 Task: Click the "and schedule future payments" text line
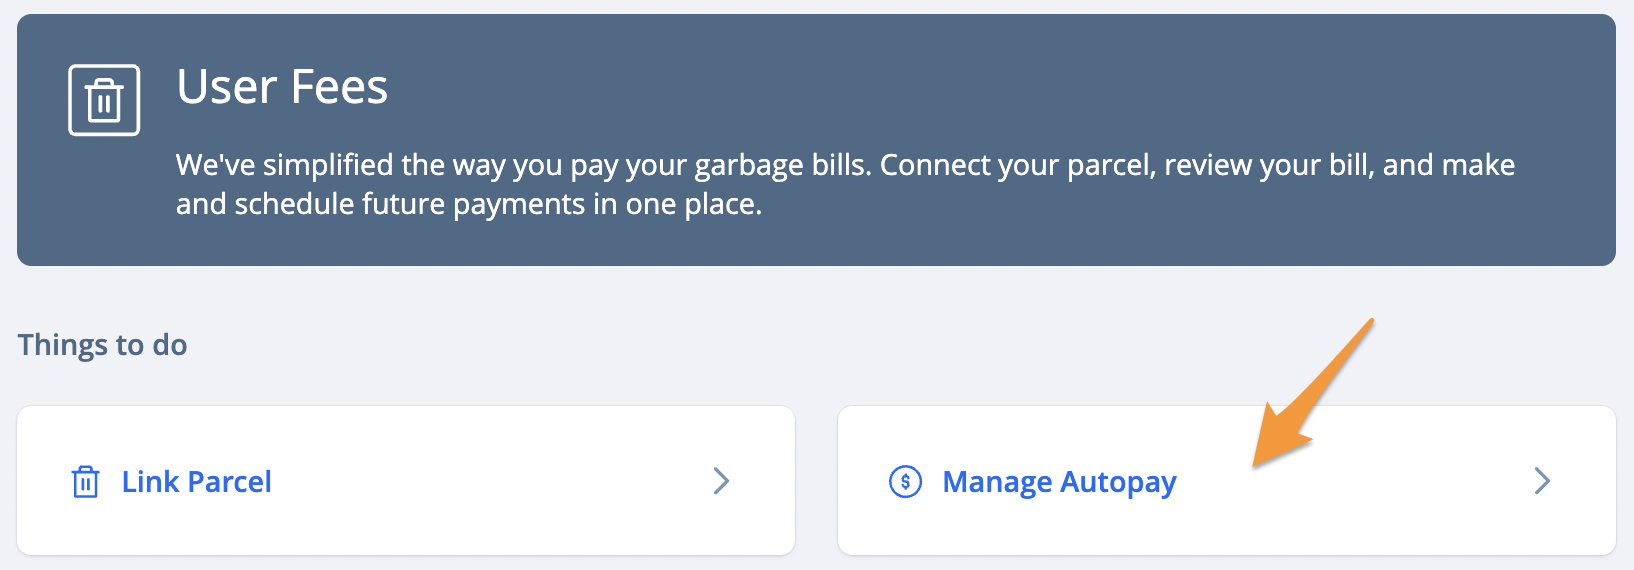(x=469, y=204)
